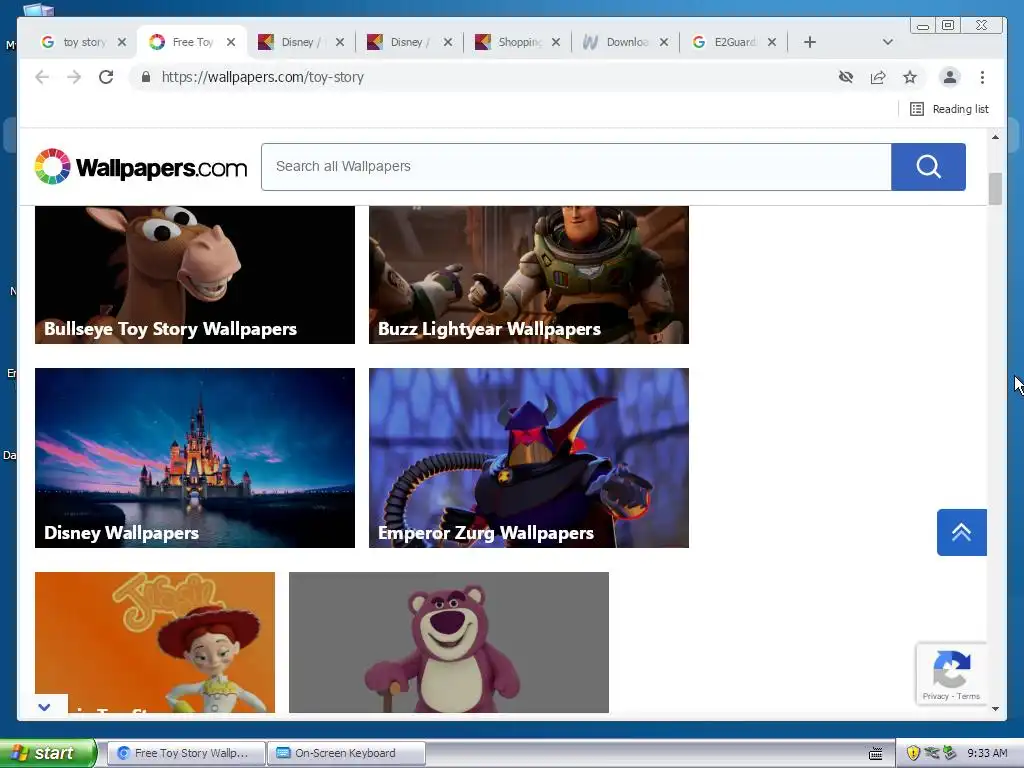
Task: Open the Lotso bear wallpapers thumbnail
Action: point(449,642)
